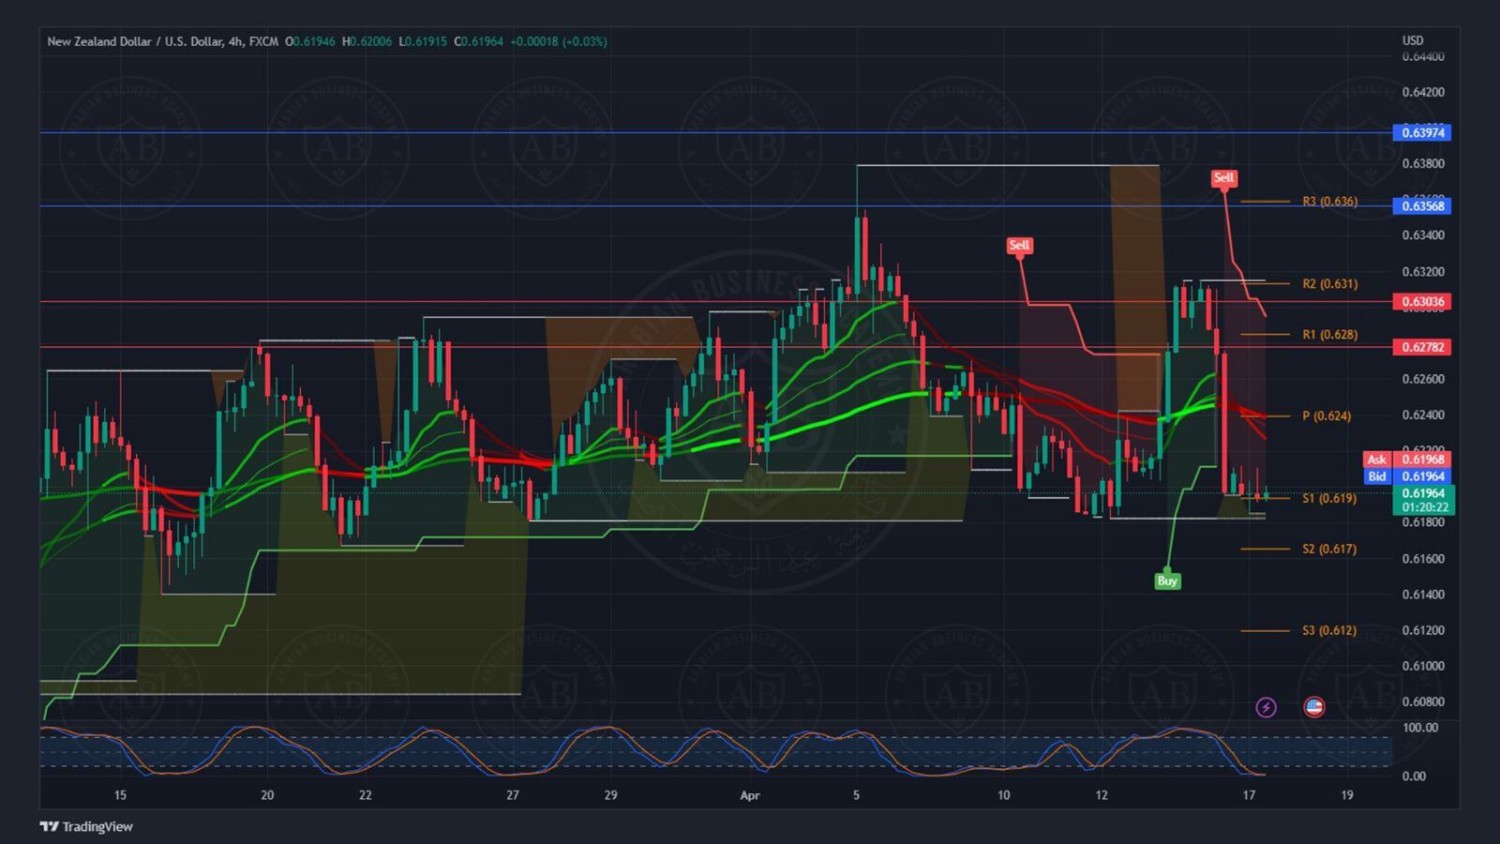Click the 27 date label on time axis

point(512,795)
